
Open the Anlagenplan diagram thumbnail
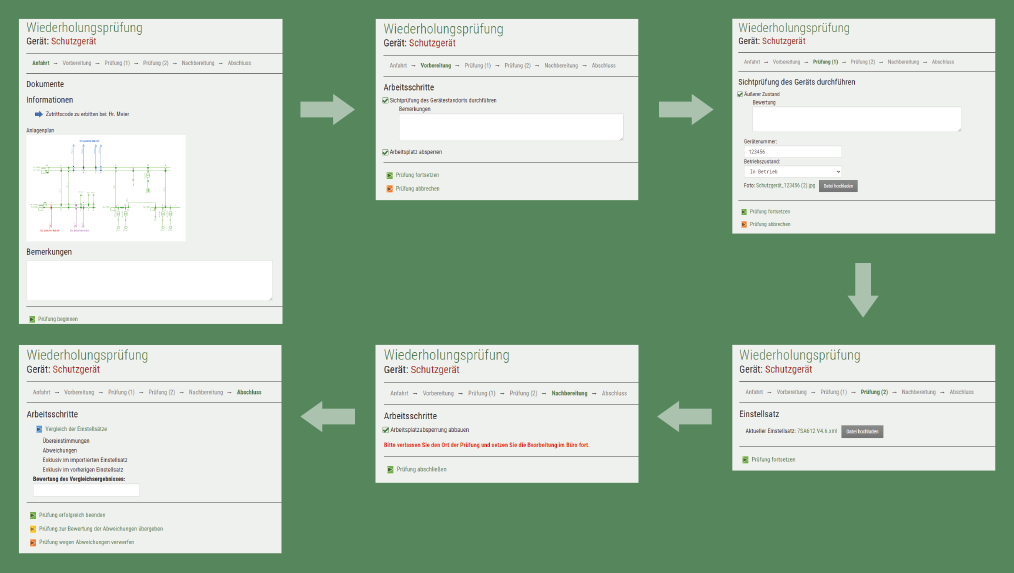pos(106,187)
